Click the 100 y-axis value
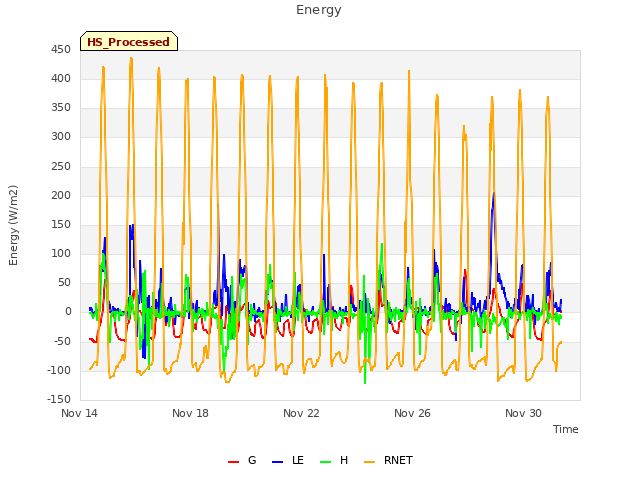 point(61,253)
